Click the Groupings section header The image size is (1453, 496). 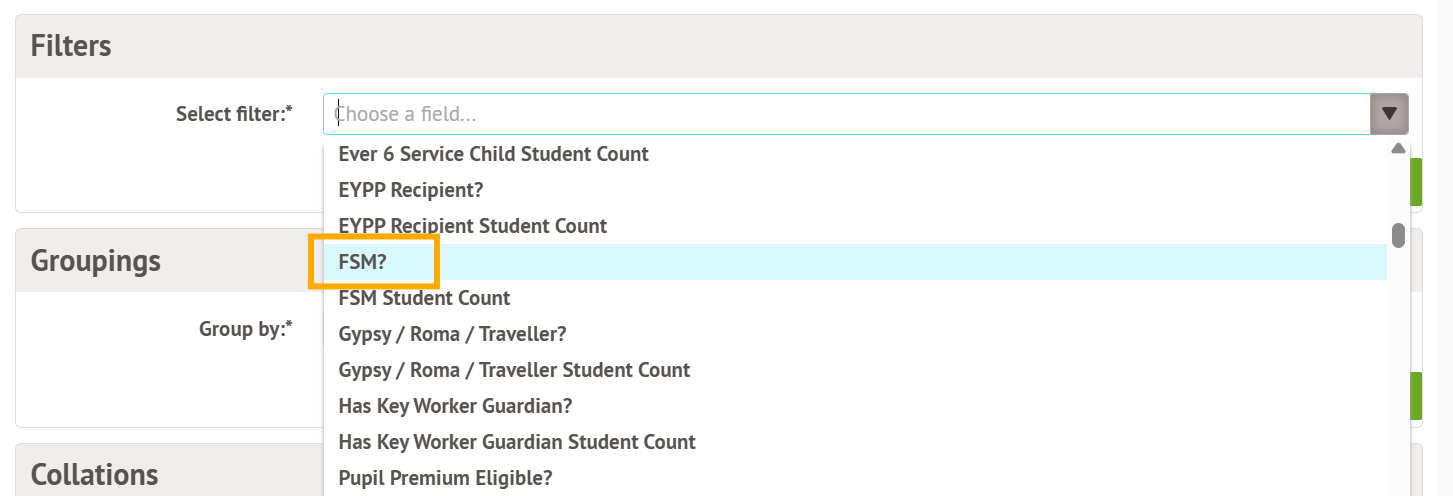96,261
